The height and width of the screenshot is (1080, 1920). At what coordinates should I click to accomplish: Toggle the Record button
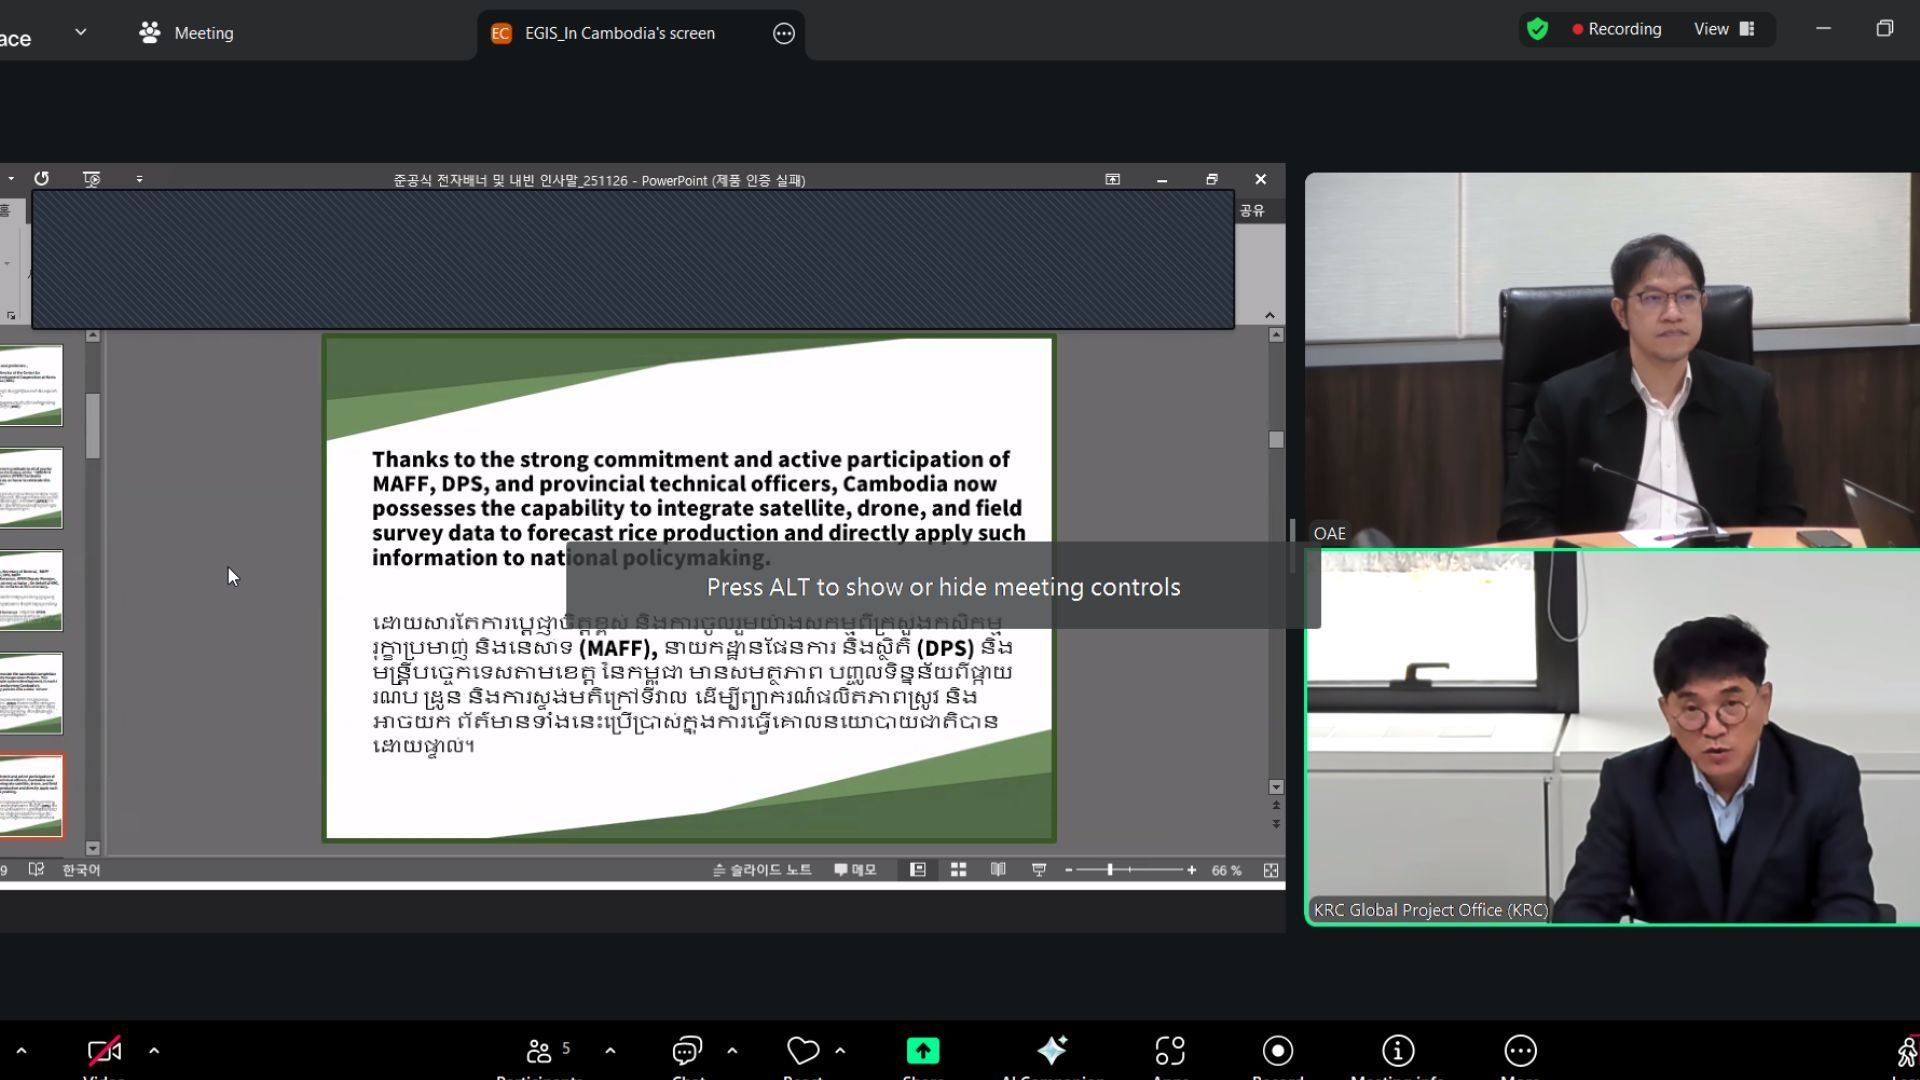(x=1277, y=1051)
